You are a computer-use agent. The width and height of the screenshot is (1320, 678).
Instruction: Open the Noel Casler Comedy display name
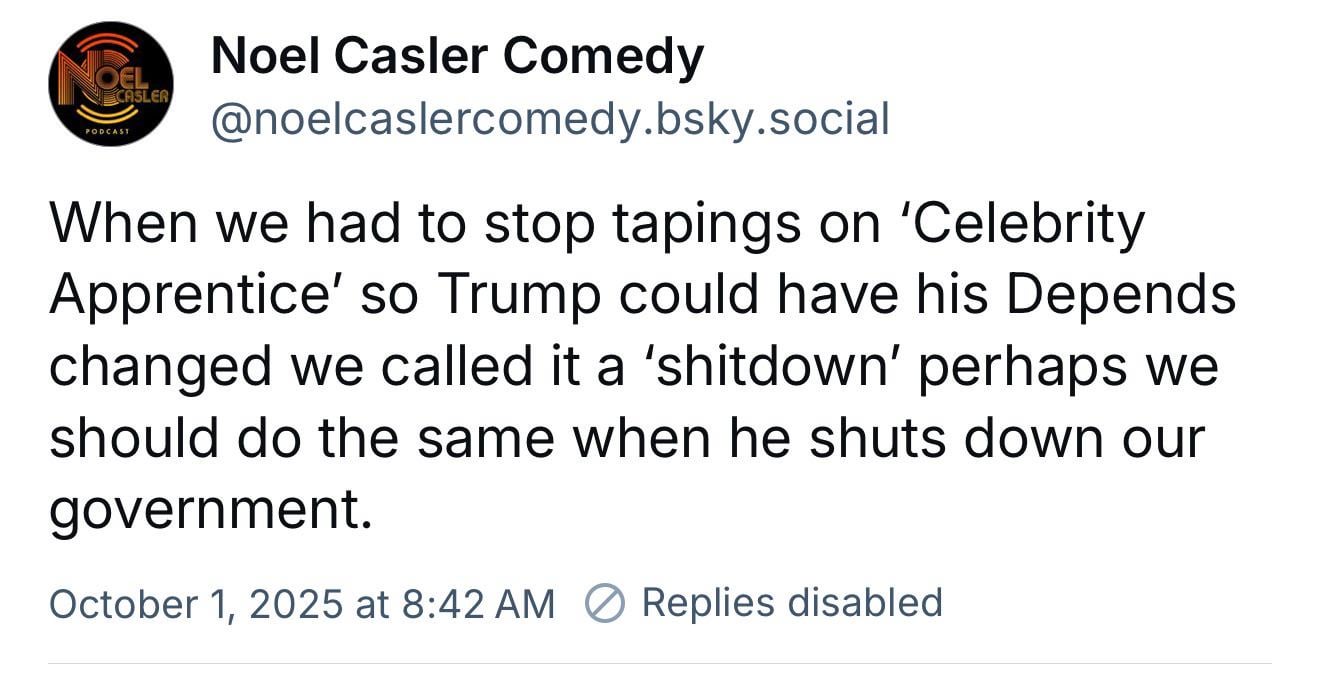[x=457, y=56]
